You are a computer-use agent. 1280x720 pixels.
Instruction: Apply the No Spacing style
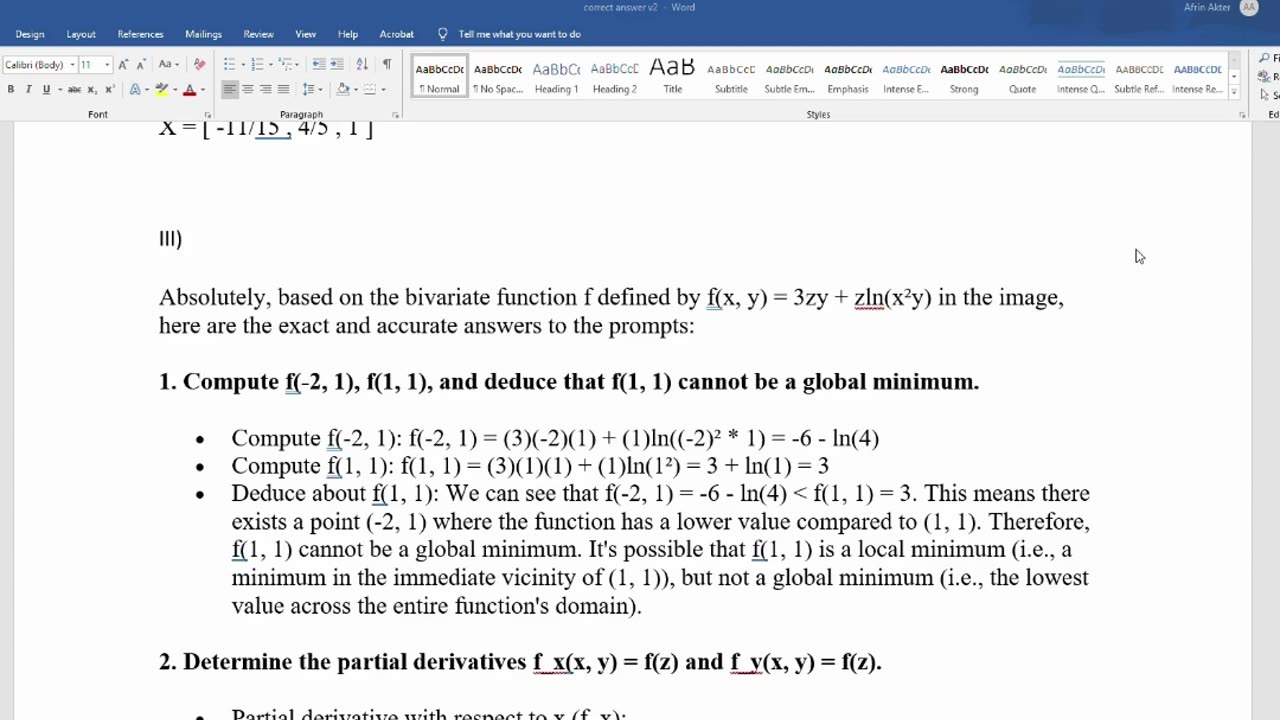coord(498,77)
